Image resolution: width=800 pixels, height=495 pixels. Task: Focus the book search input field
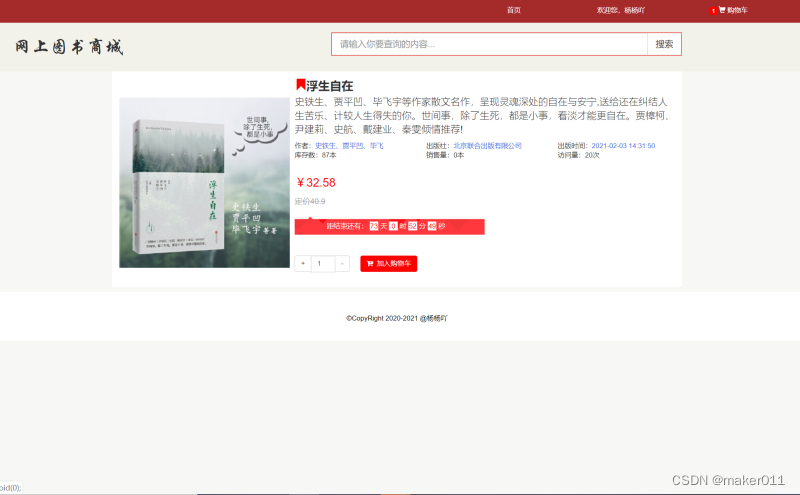point(489,44)
